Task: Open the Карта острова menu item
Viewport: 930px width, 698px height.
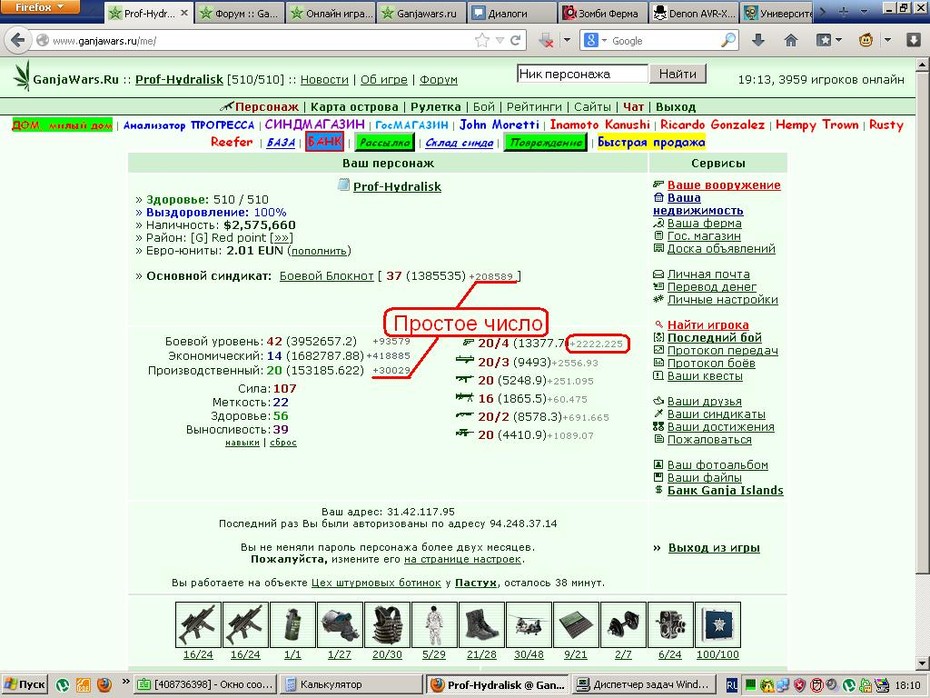Action: [x=354, y=107]
